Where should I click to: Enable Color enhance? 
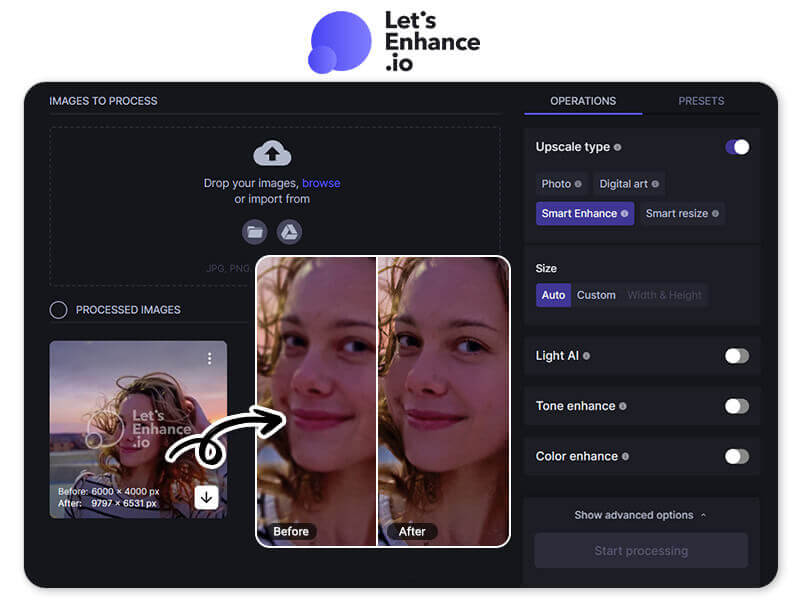(x=737, y=456)
